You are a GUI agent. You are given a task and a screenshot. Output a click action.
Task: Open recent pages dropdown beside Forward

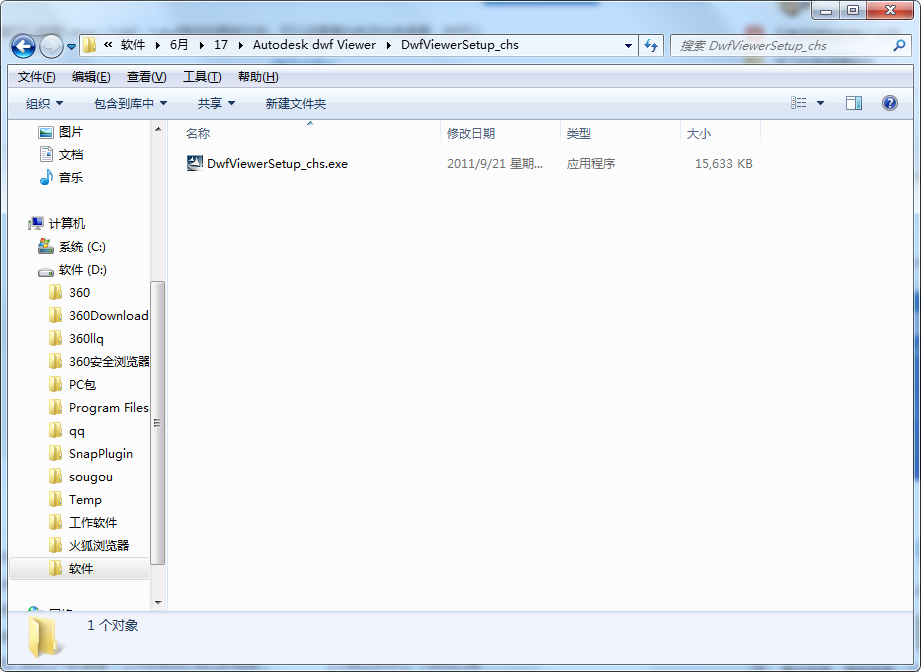tap(71, 46)
